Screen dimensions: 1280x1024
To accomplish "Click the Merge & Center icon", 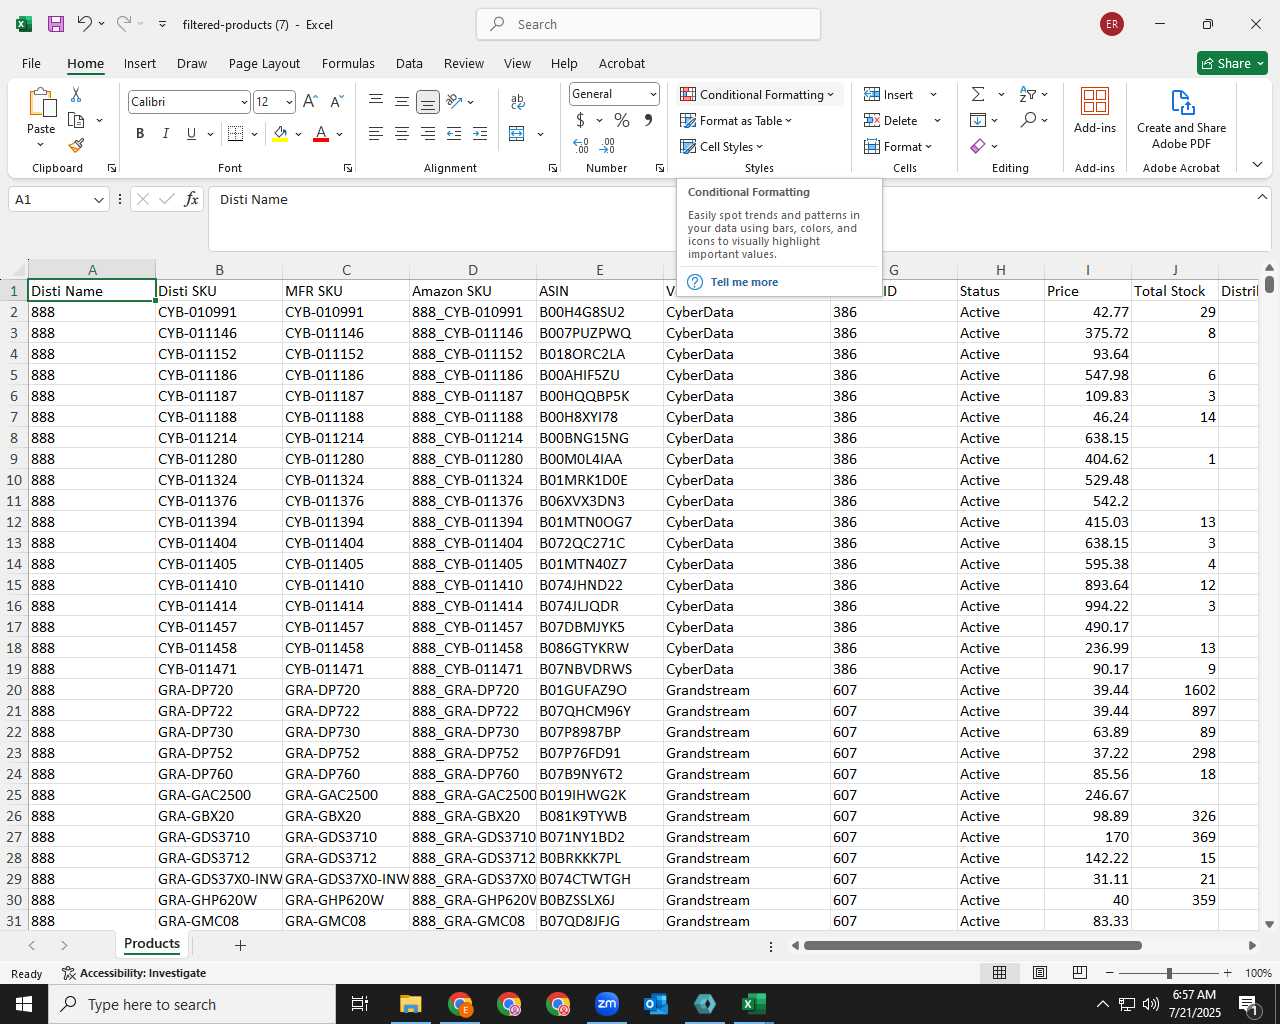I will point(517,133).
